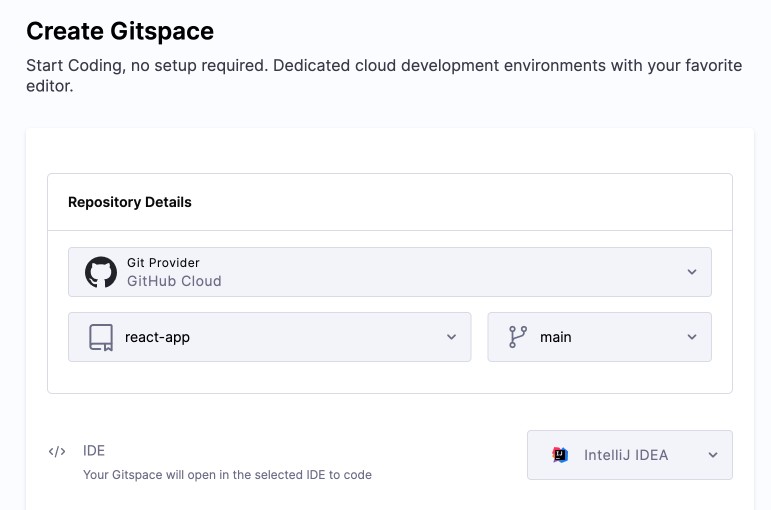The height and width of the screenshot is (510, 771).
Task: Open the react-app repository chevron
Action: [x=451, y=337]
